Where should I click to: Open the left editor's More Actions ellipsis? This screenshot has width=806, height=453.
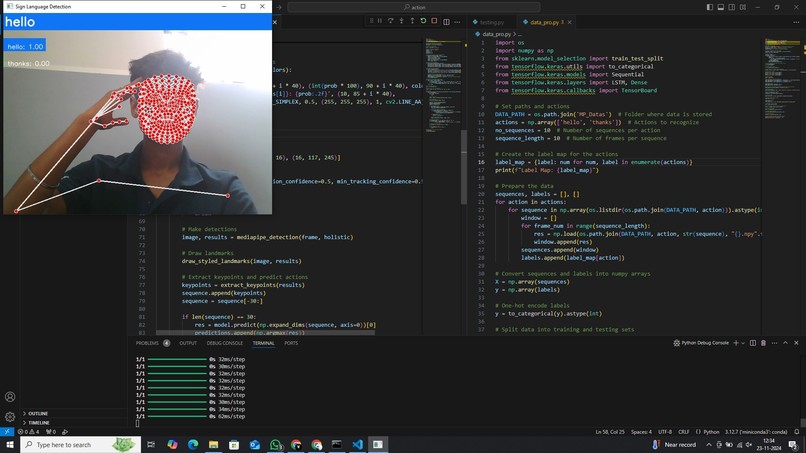[457, 22]
